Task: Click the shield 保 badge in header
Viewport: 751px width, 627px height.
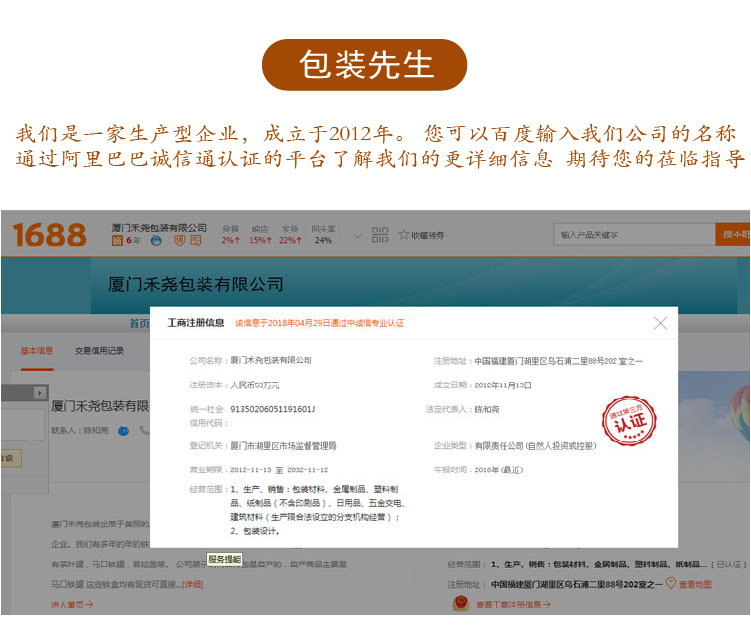Action: pos(180,241)
